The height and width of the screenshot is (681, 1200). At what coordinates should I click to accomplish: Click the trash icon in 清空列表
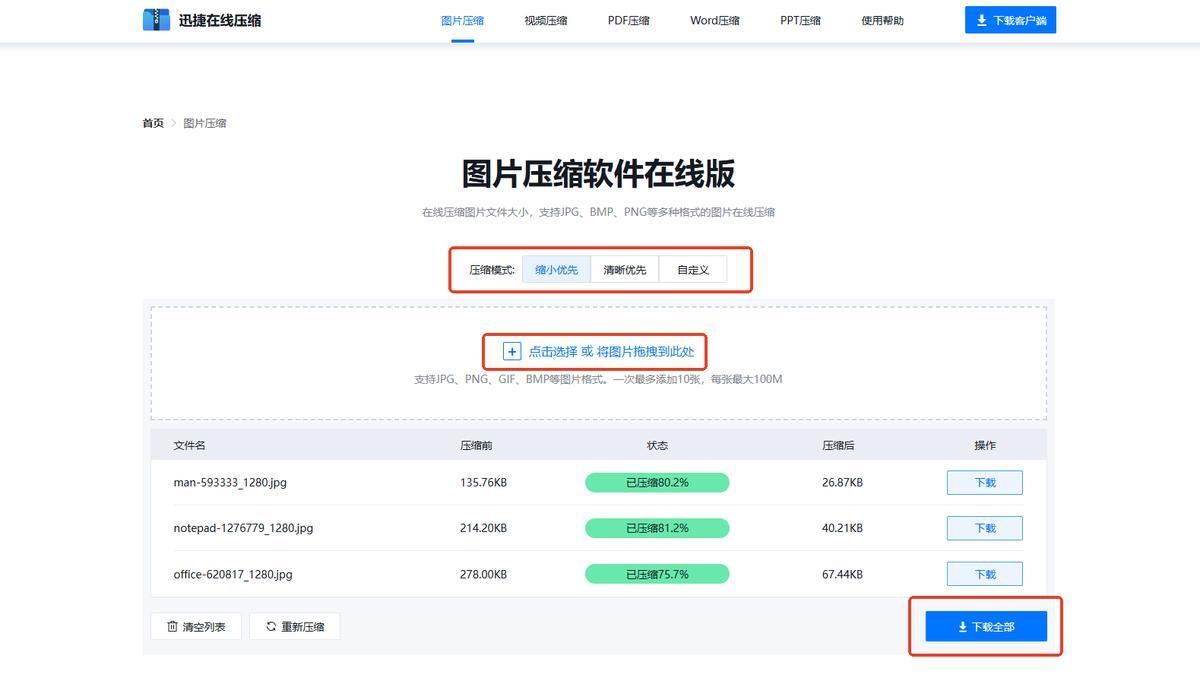coord(172,627)
